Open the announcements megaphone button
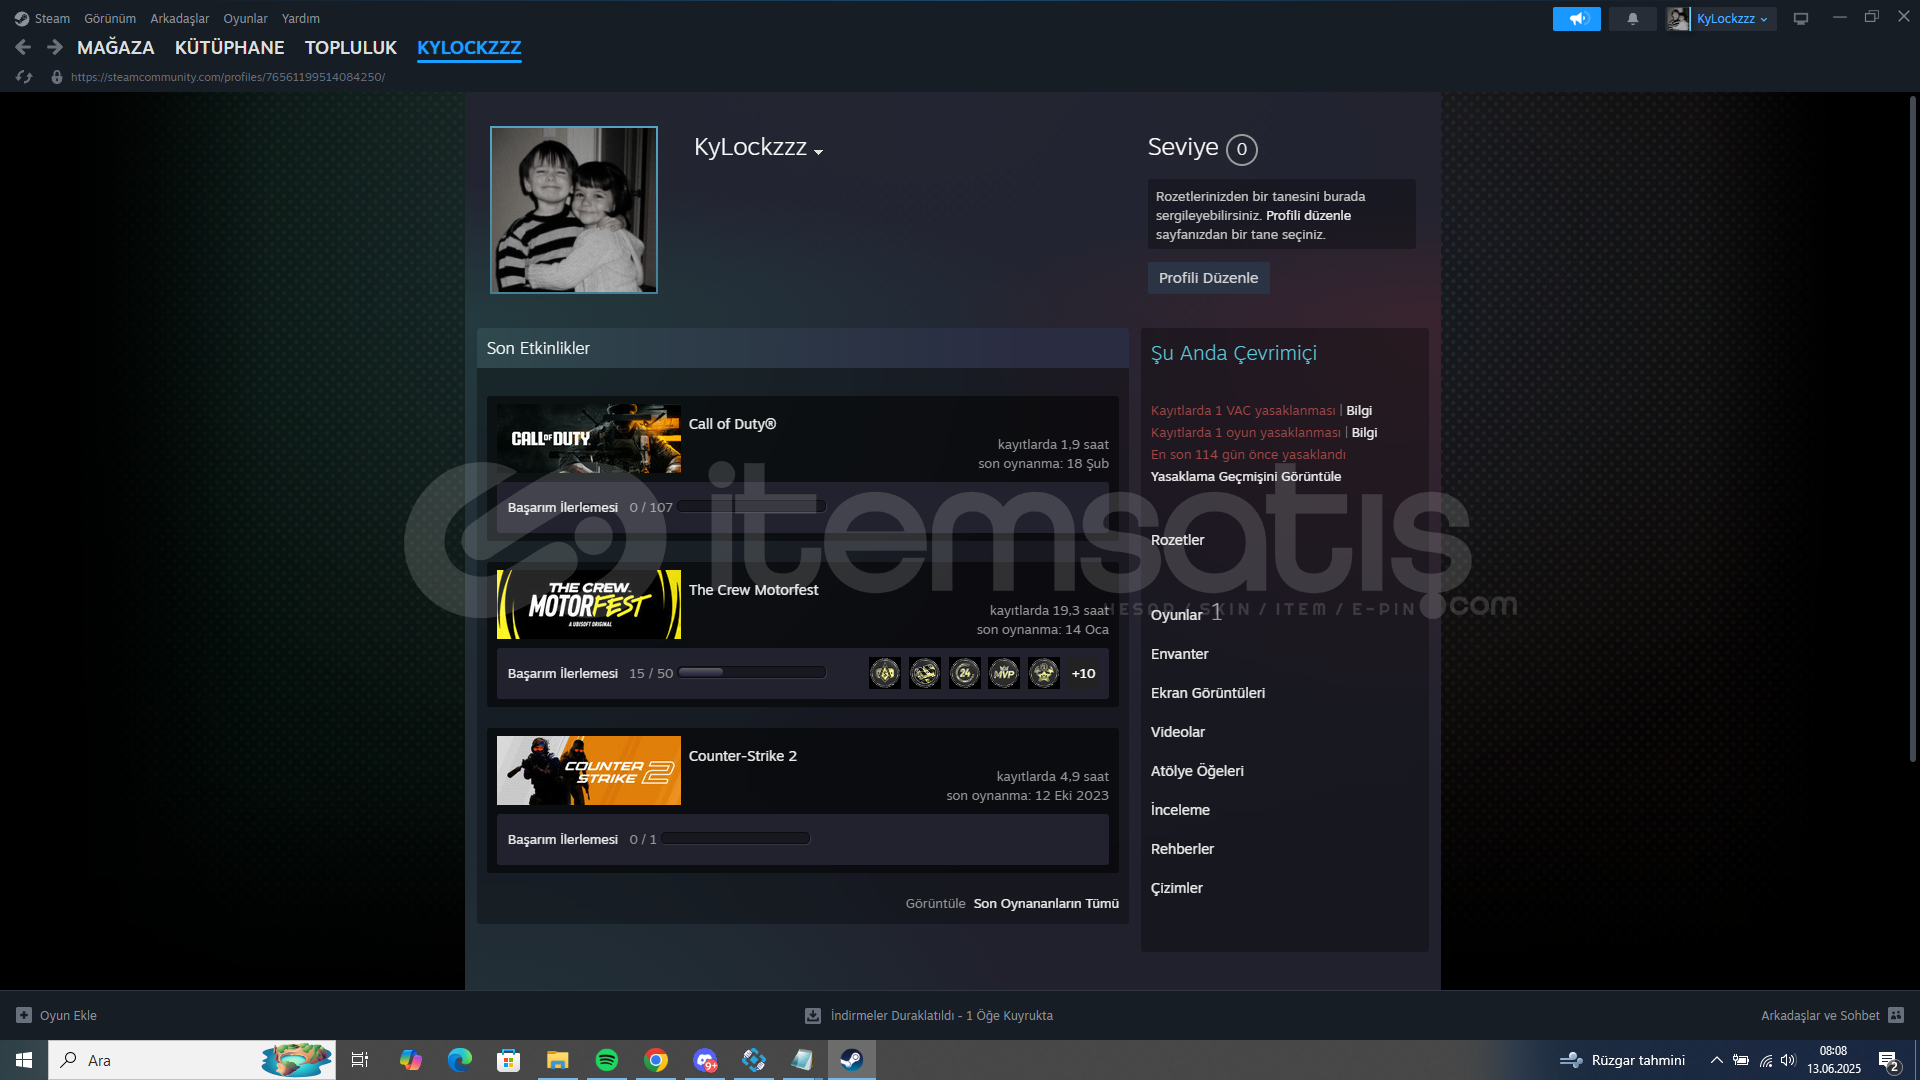1920x1080 pixels. point(1577,19)
